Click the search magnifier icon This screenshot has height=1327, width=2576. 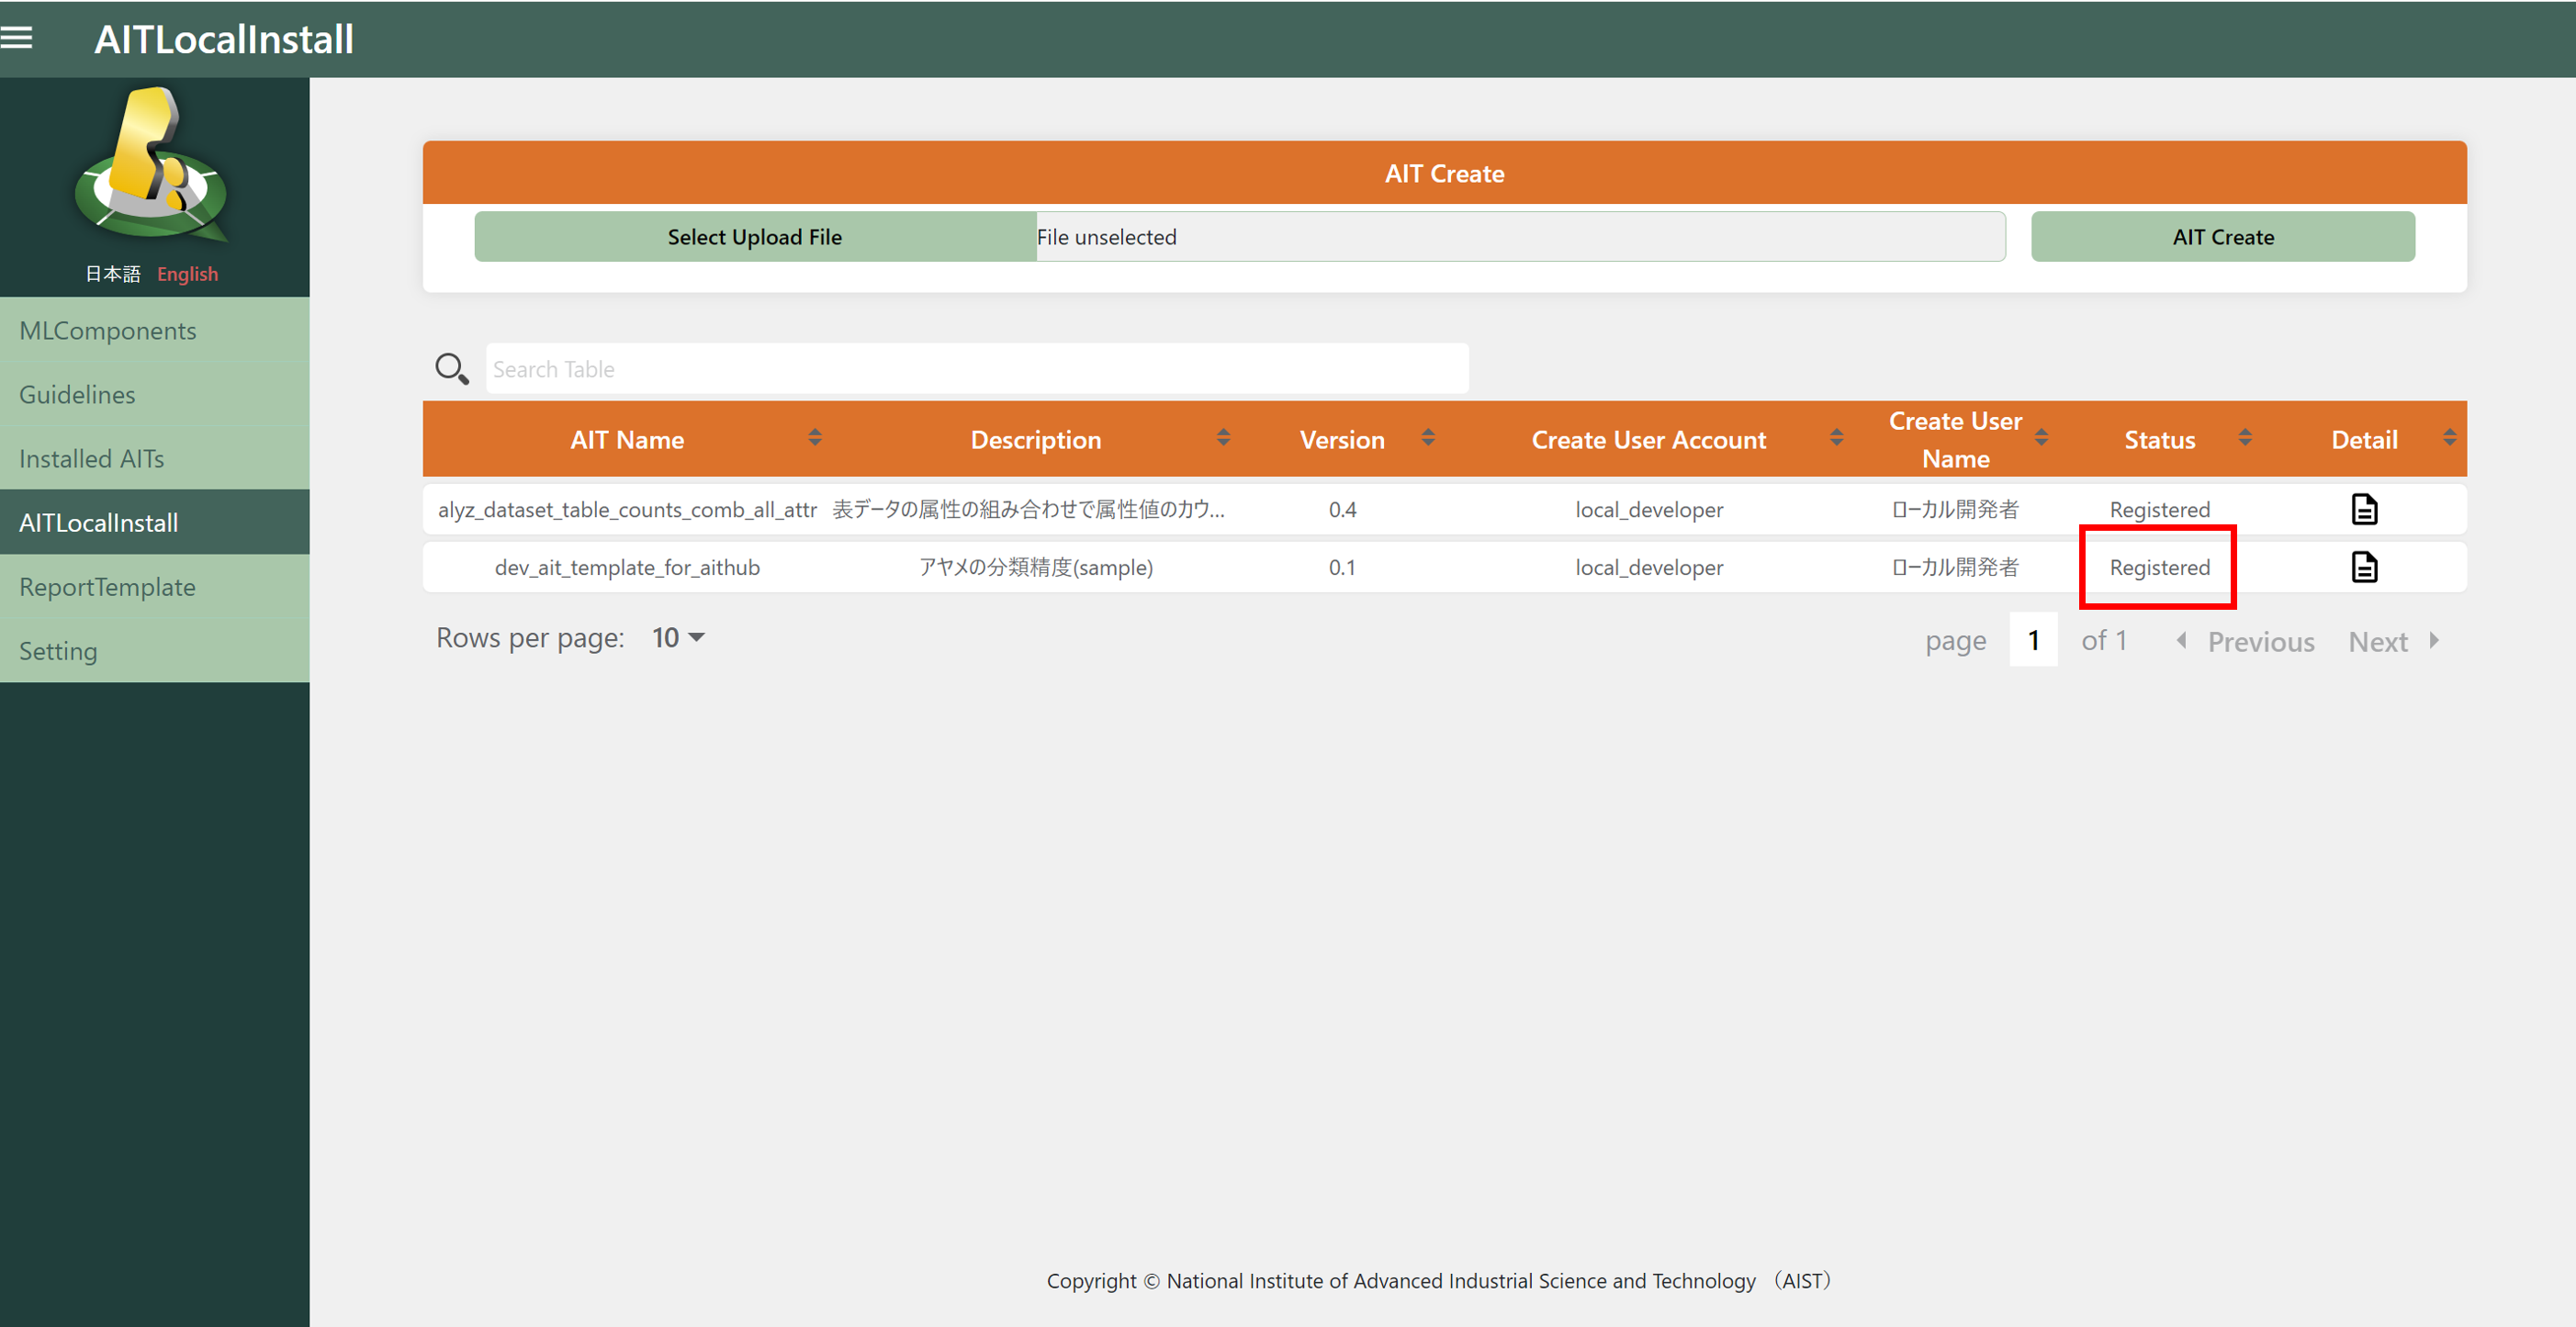point(451,369)
